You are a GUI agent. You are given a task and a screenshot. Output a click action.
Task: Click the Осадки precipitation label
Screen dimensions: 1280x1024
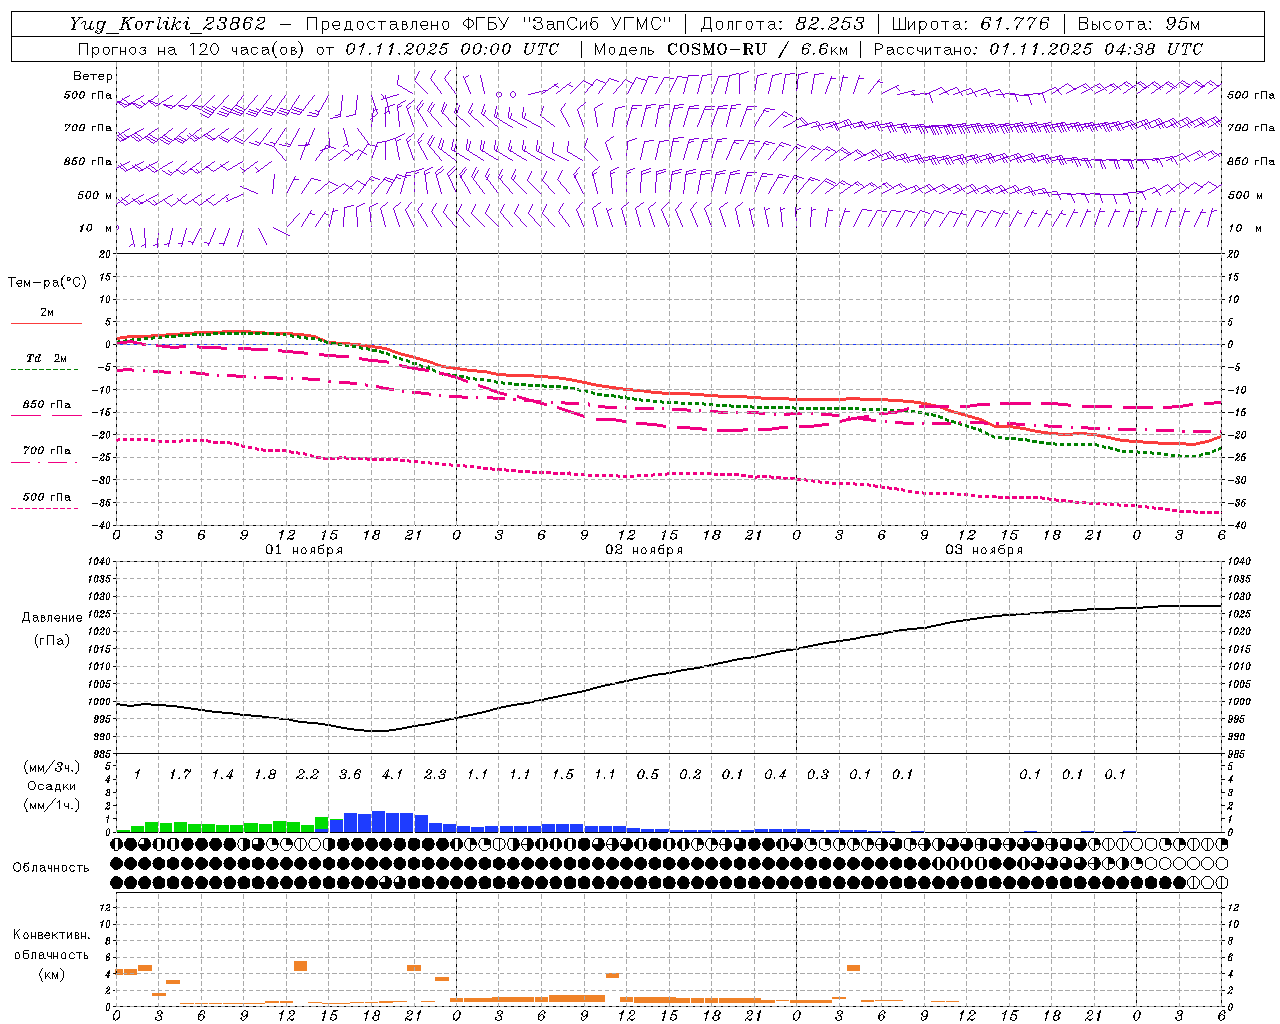coord(52,786)
